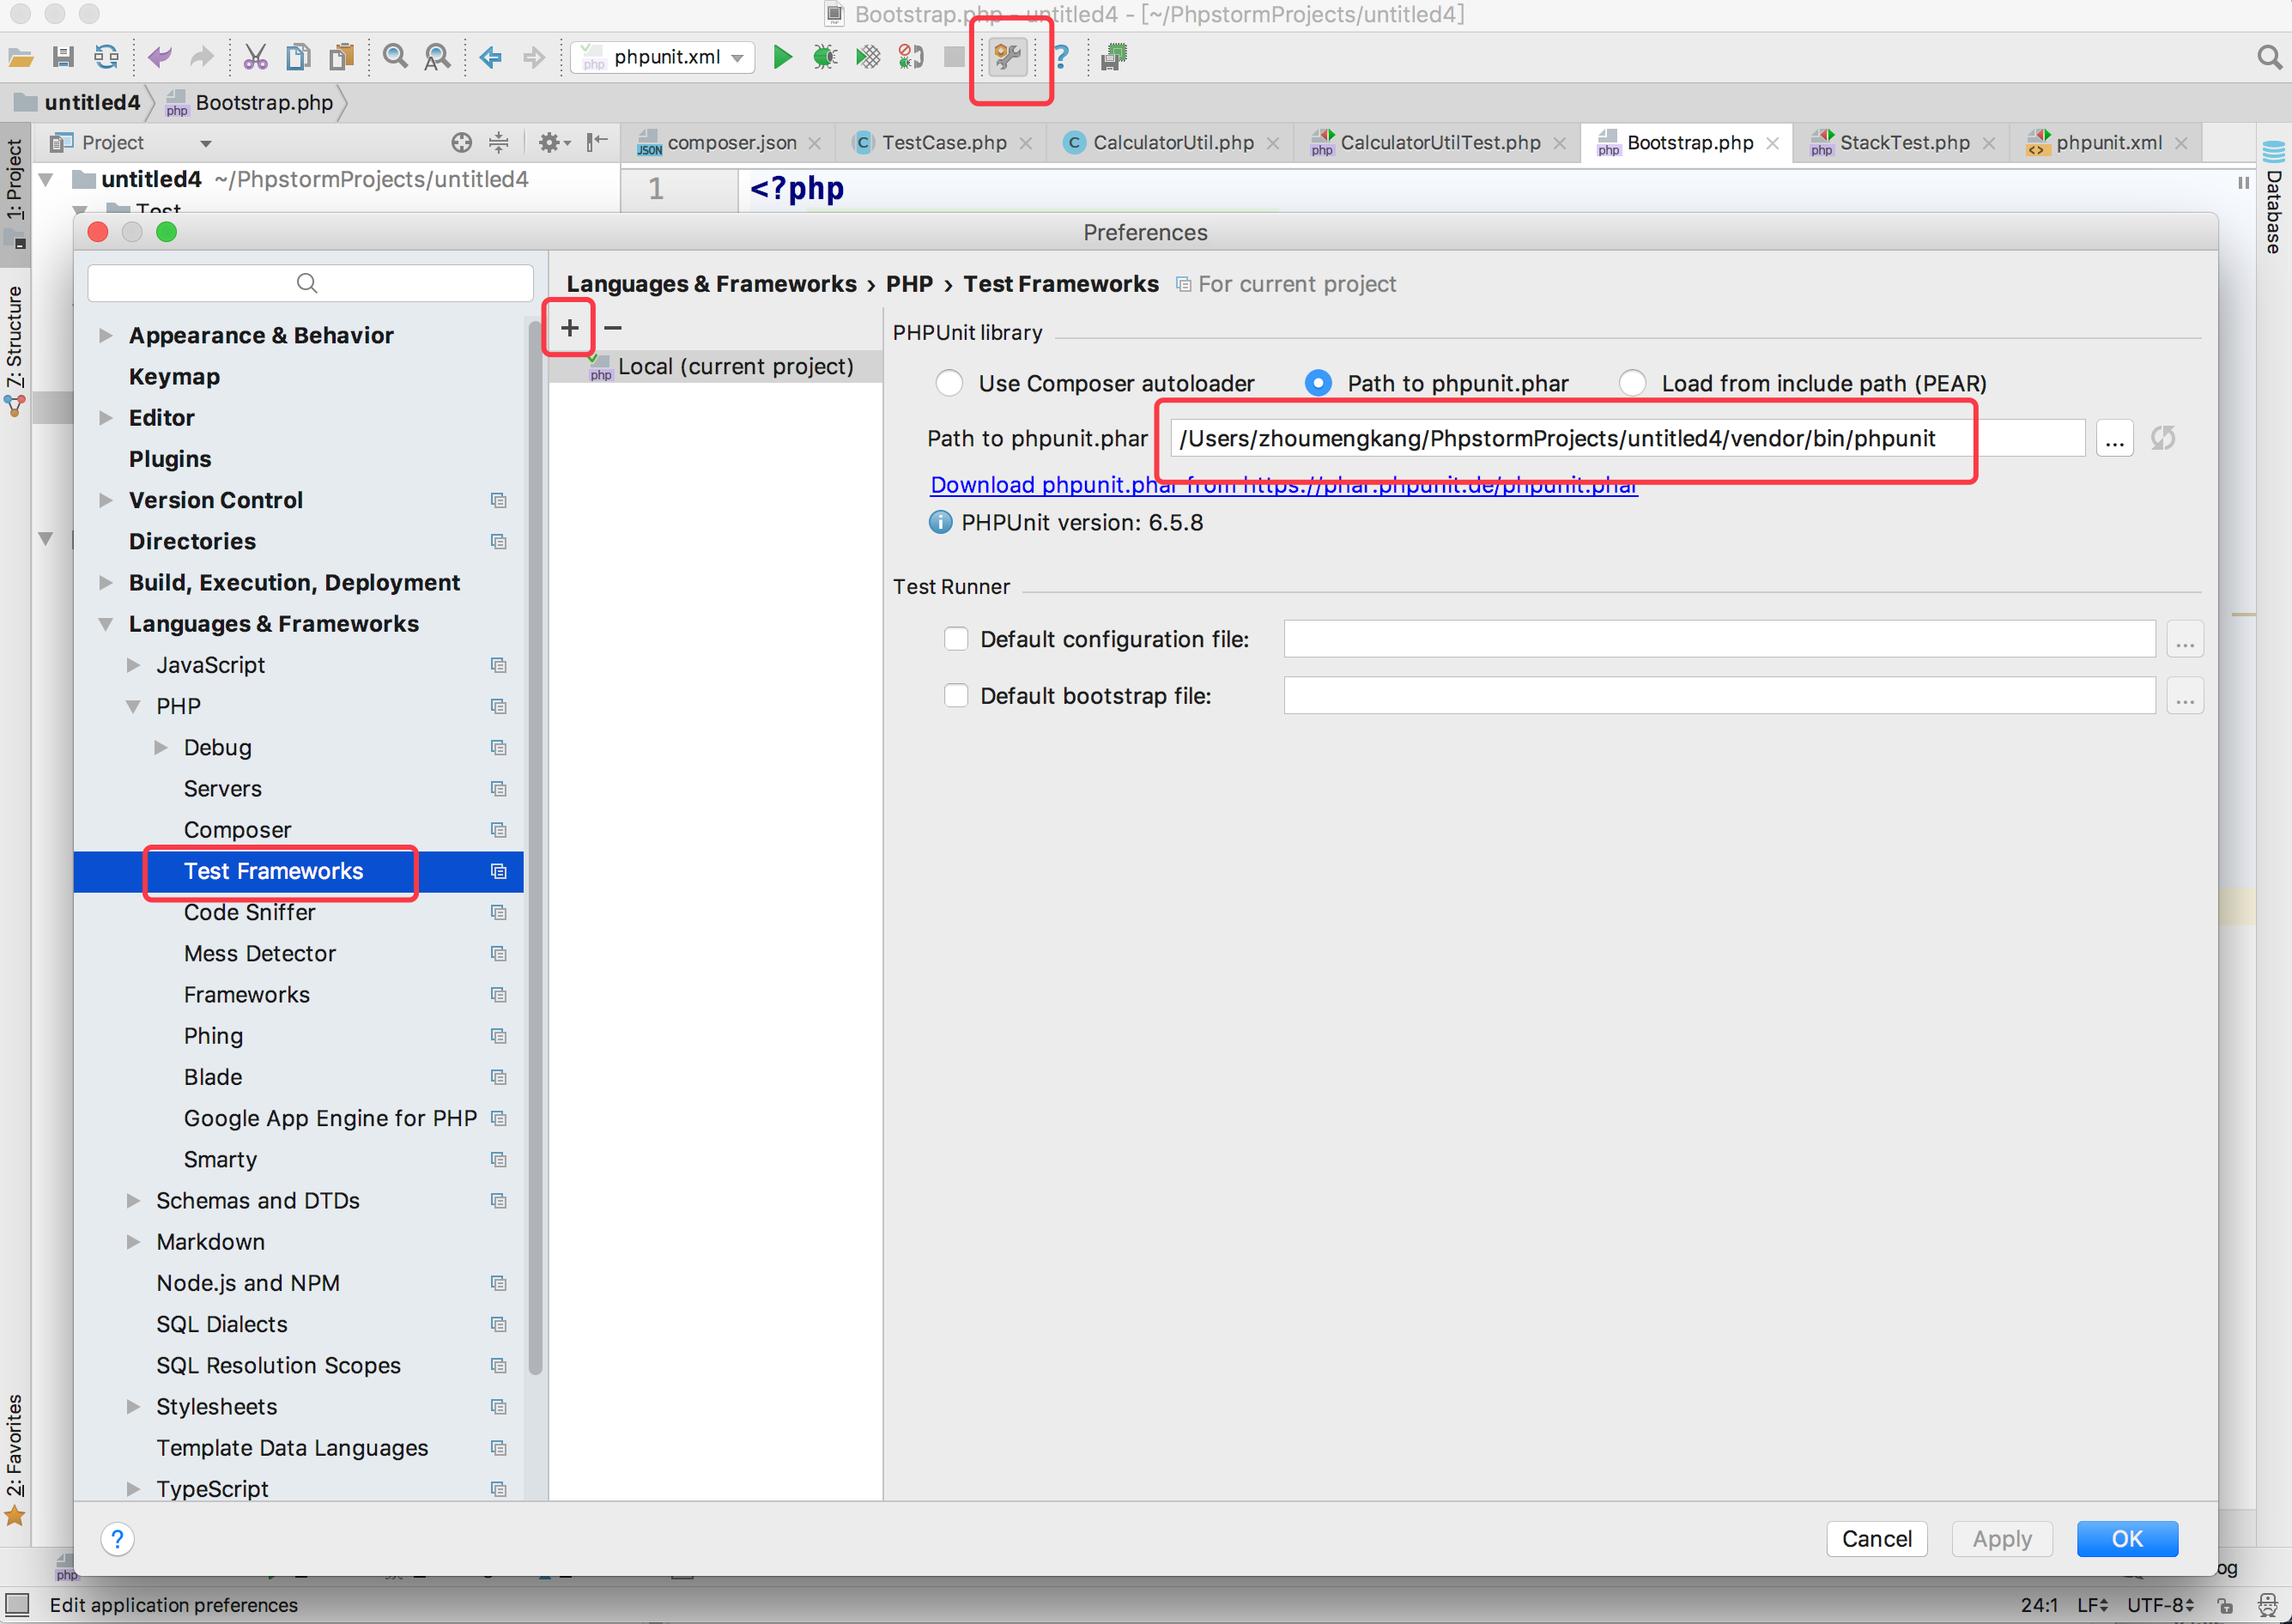Screen dimensions: 2292x1624
Task: Open the Preferences help question mark button
Action: [x=118, y=1538]
